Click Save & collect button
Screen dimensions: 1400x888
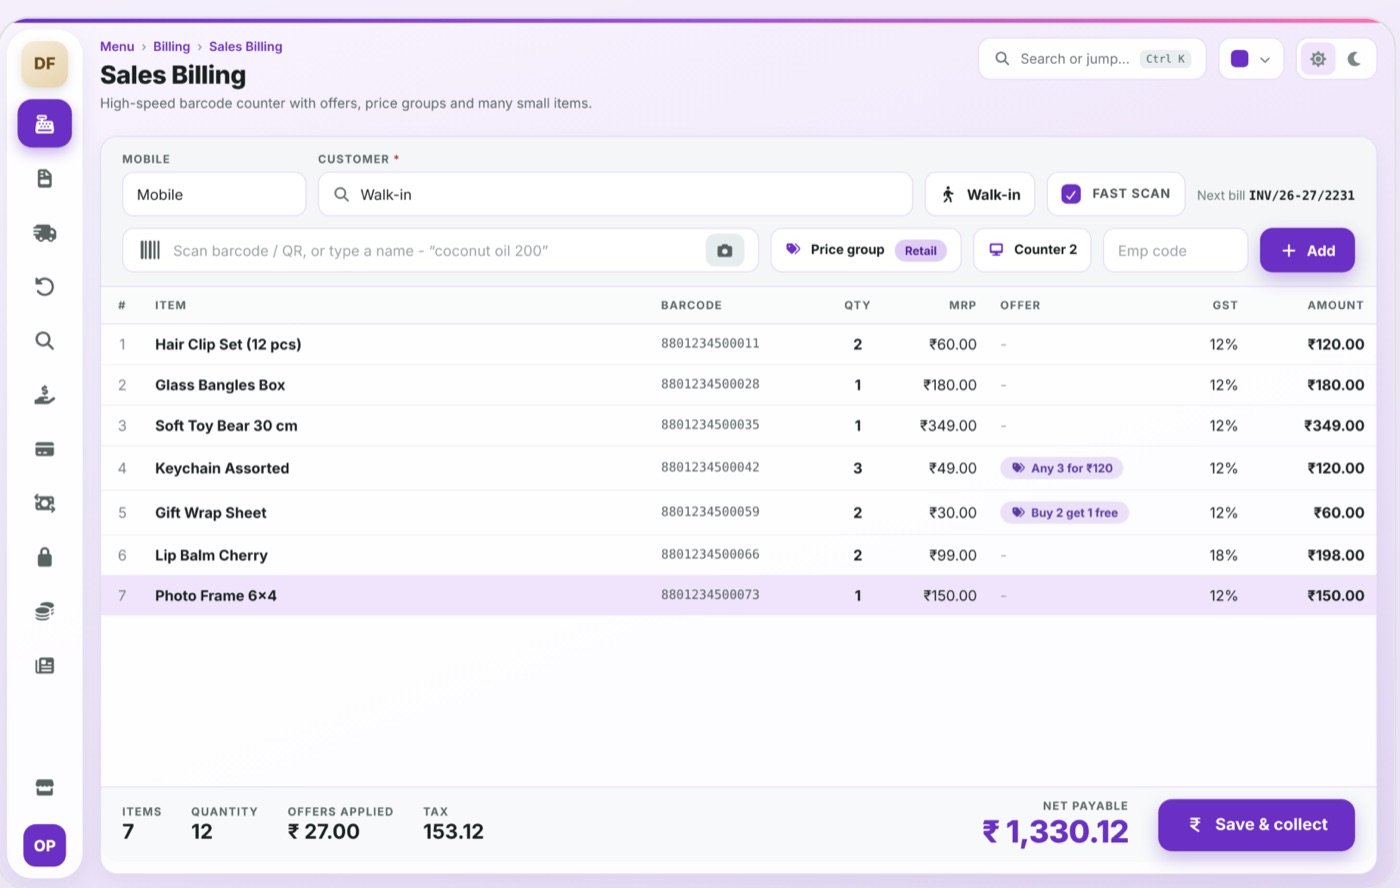pos(1257,825)
